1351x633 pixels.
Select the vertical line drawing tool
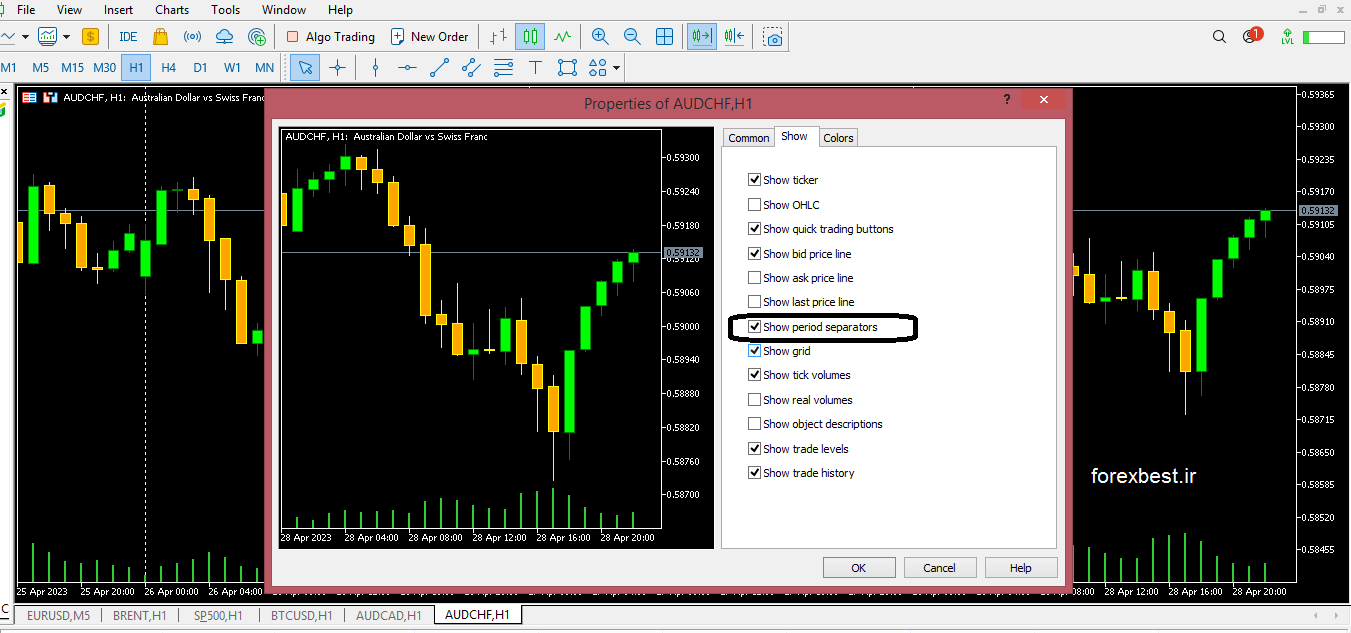coord(375,67)
